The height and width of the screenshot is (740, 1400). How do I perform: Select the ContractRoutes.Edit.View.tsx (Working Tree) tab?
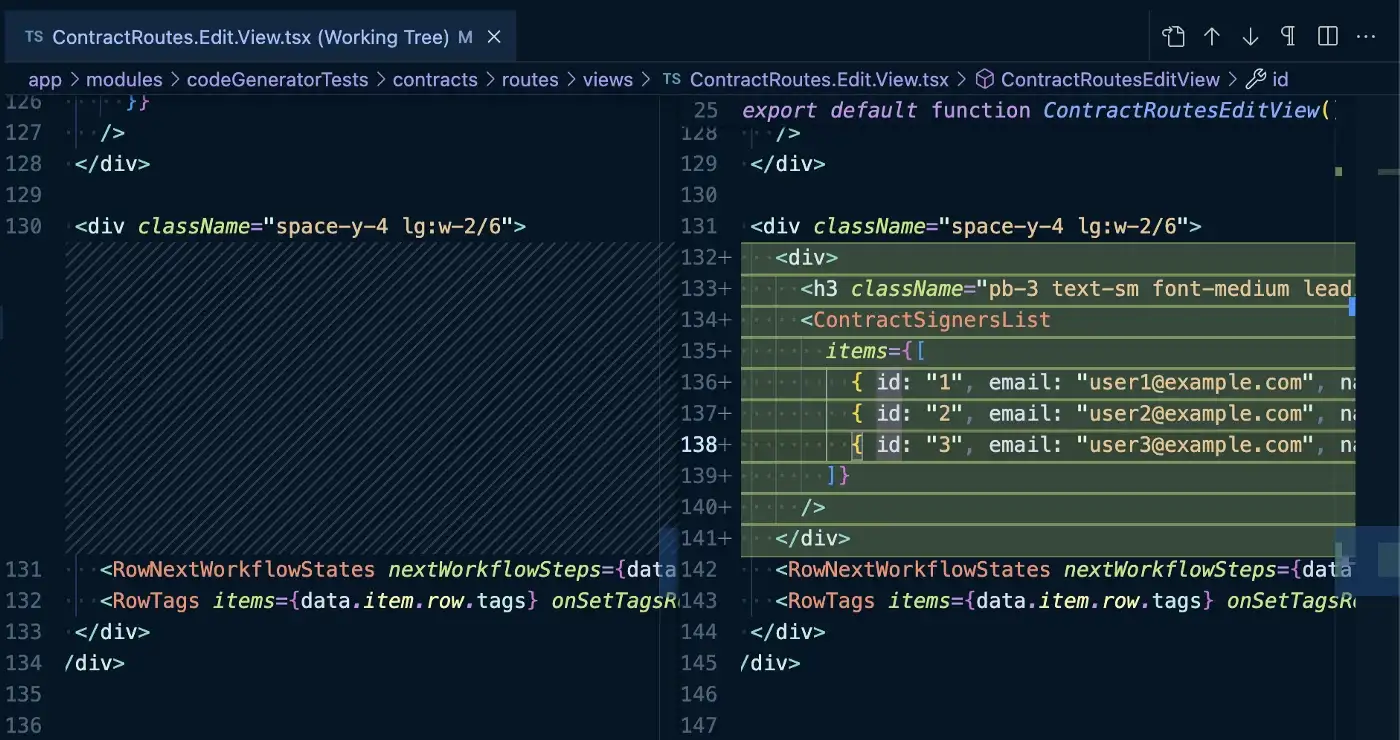coord(262,38)
